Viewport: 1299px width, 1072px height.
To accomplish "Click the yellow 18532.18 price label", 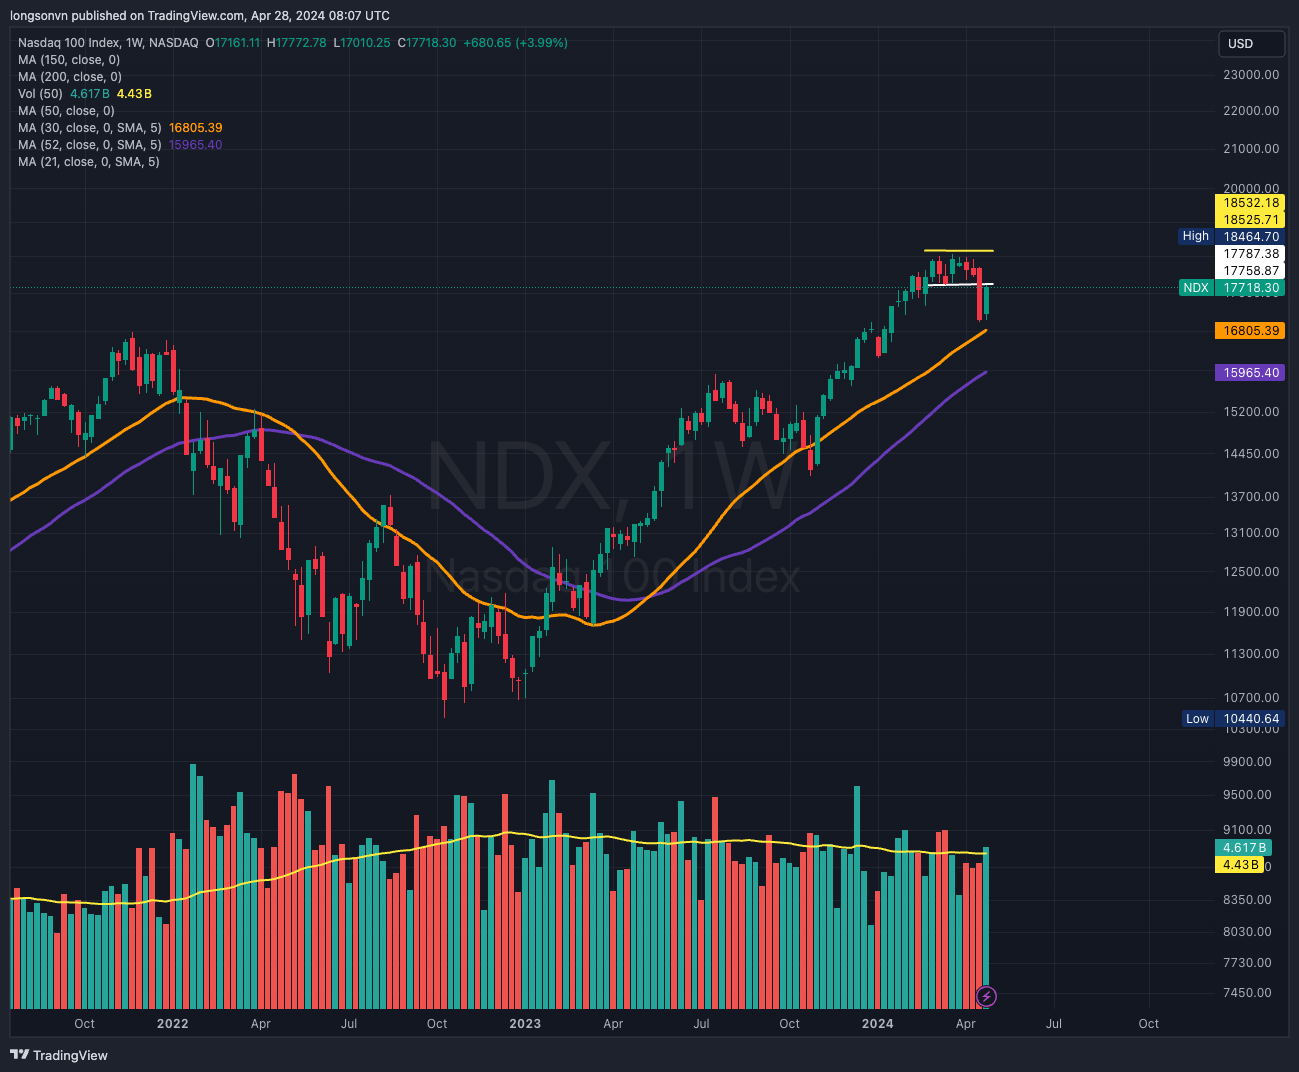I will point(1250,203).
